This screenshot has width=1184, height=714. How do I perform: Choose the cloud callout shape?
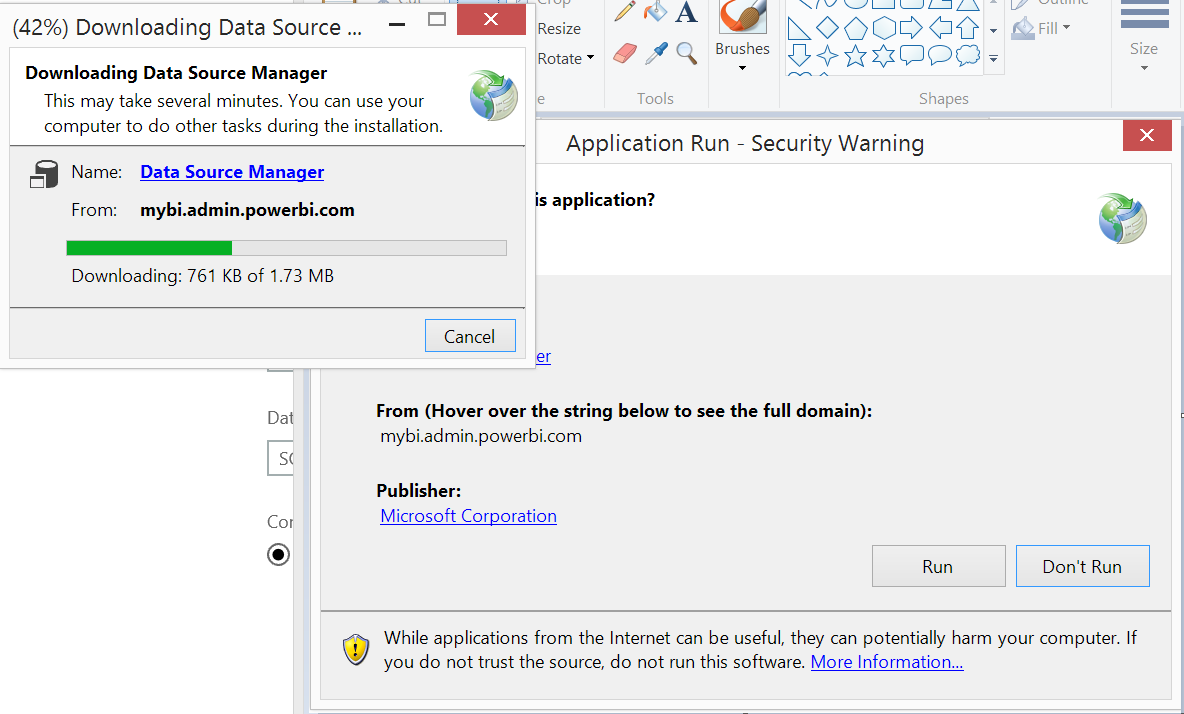[x=968, y=55]
